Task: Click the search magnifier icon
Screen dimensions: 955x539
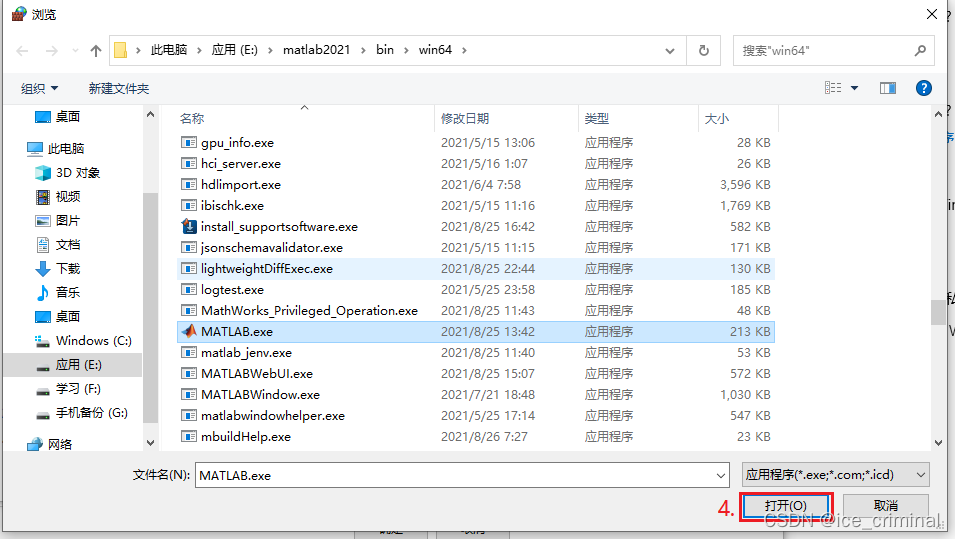Action: (920, 51)
